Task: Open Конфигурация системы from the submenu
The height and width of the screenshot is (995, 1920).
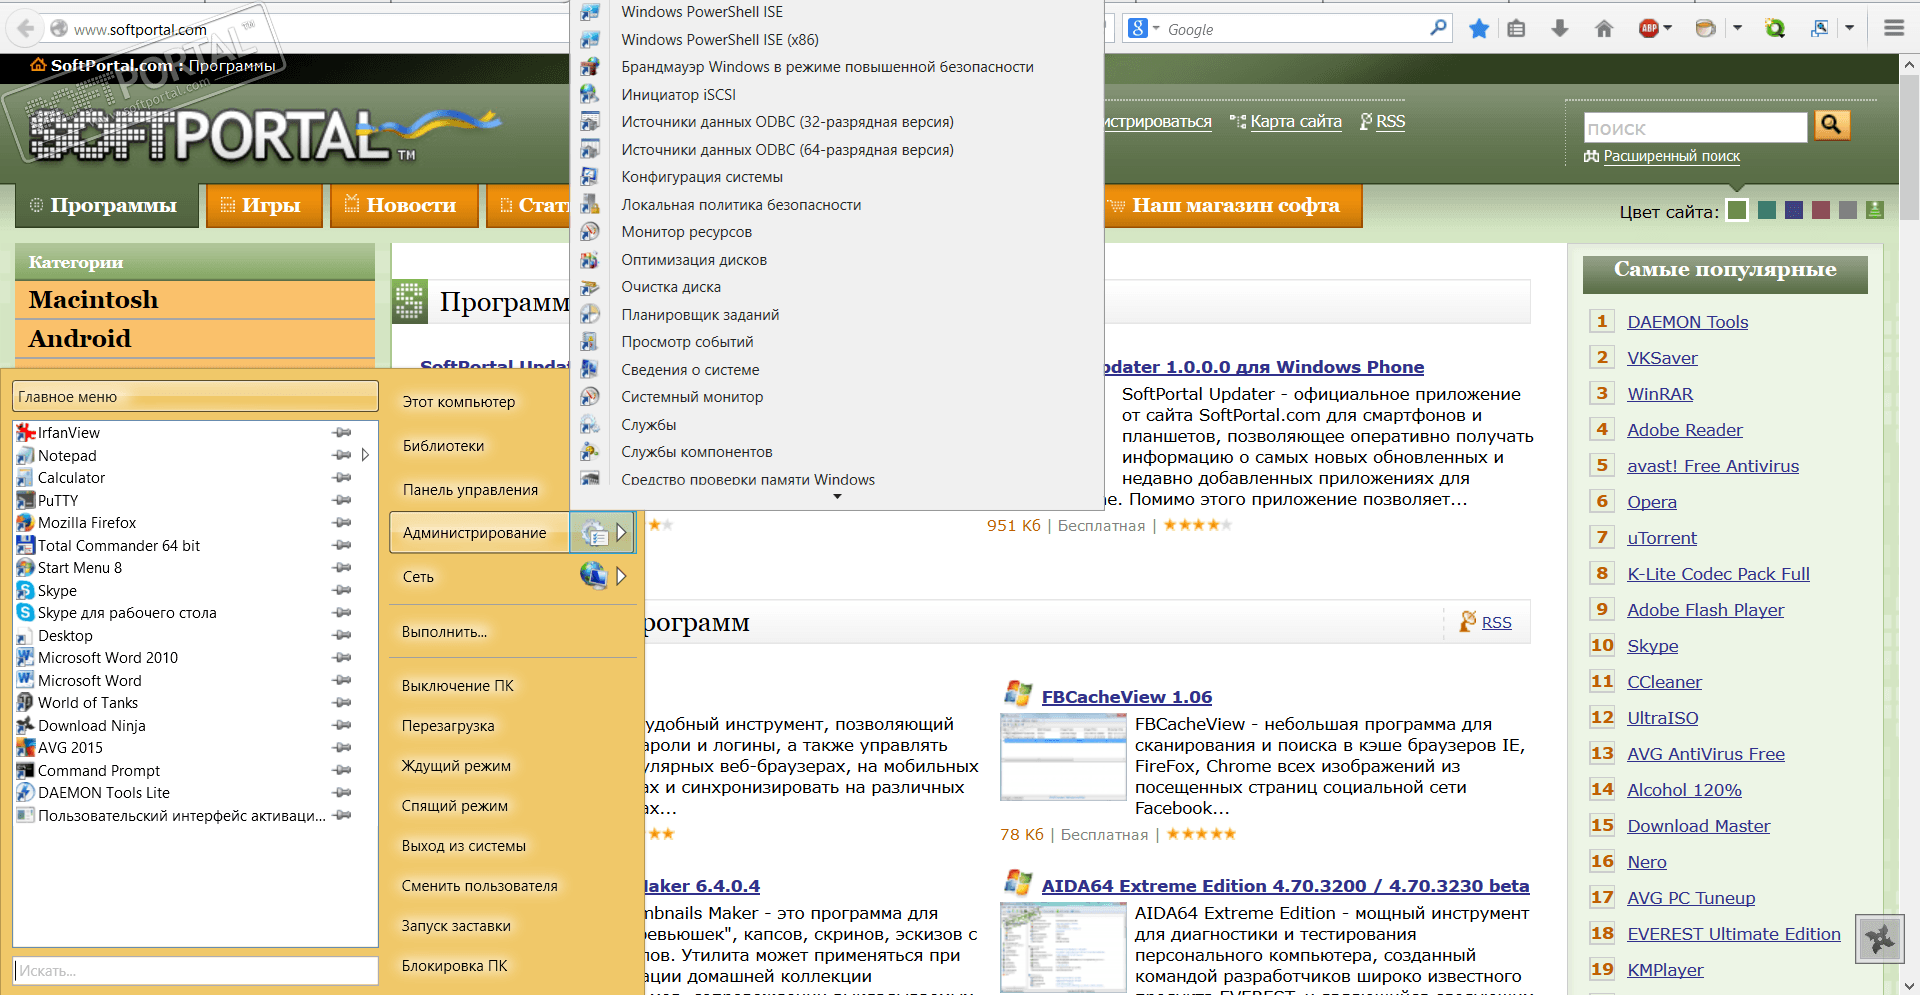Action: coord(702,177)
